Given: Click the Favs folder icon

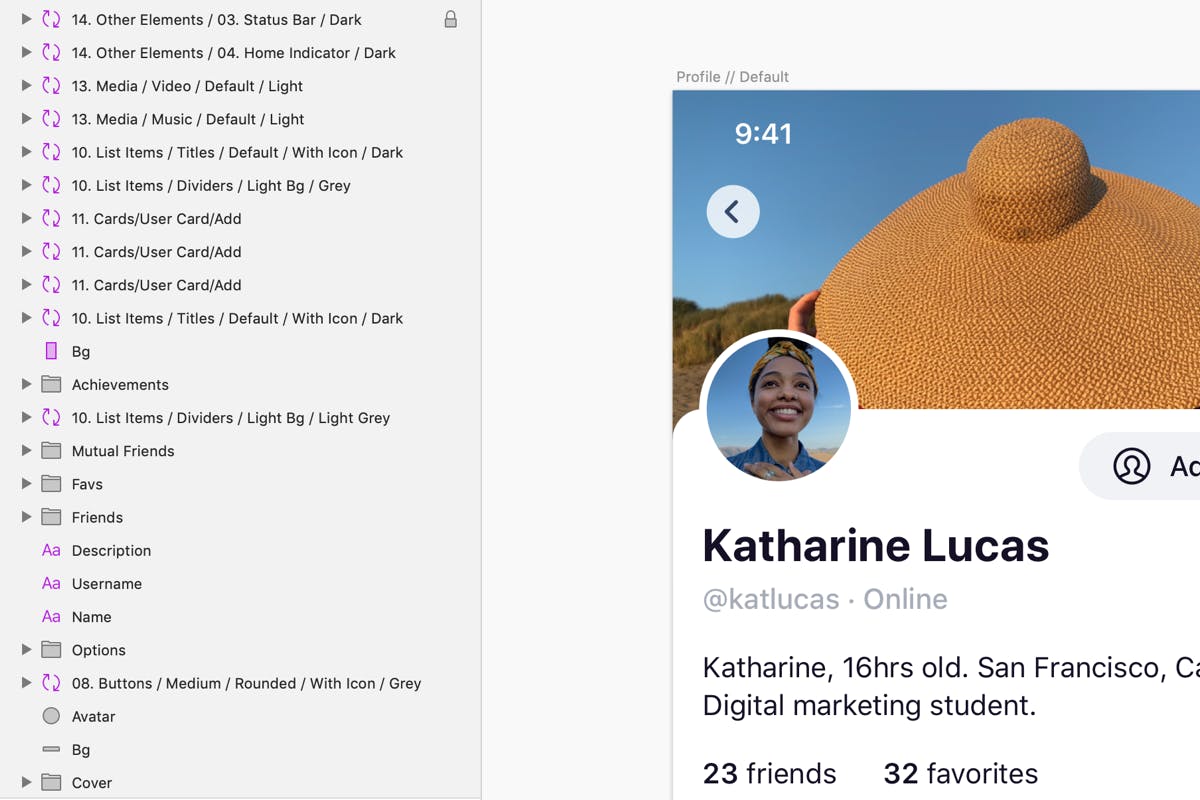Looking at the screenshot, I should tap(51, 483).
